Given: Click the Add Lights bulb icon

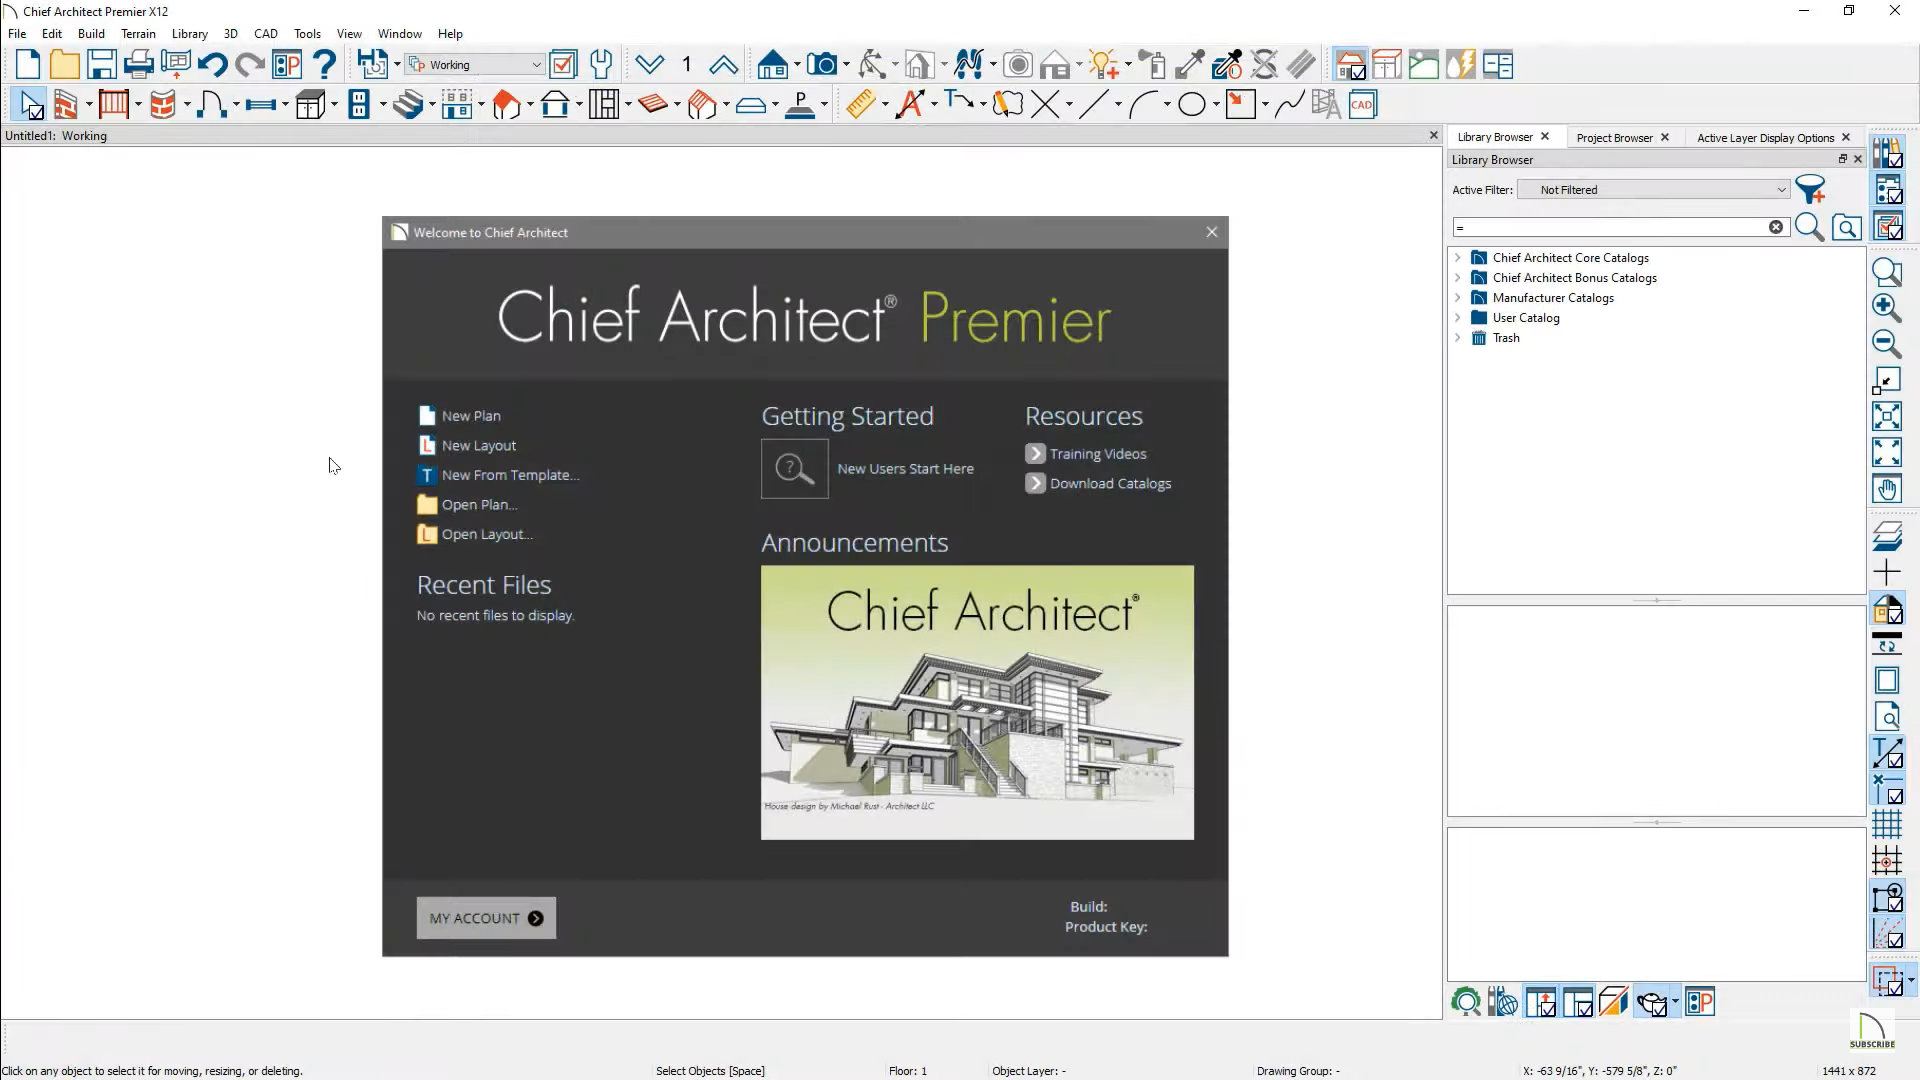Looking at the screenshot, I should (x=1105, y=65).
